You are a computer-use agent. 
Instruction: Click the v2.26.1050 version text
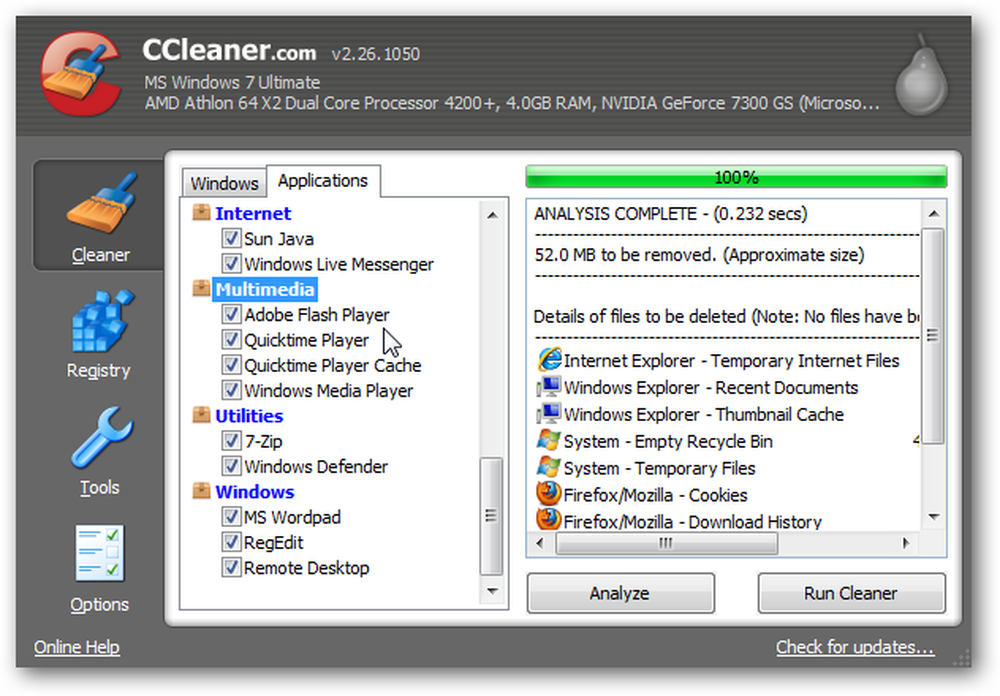[x=376, y=54]
